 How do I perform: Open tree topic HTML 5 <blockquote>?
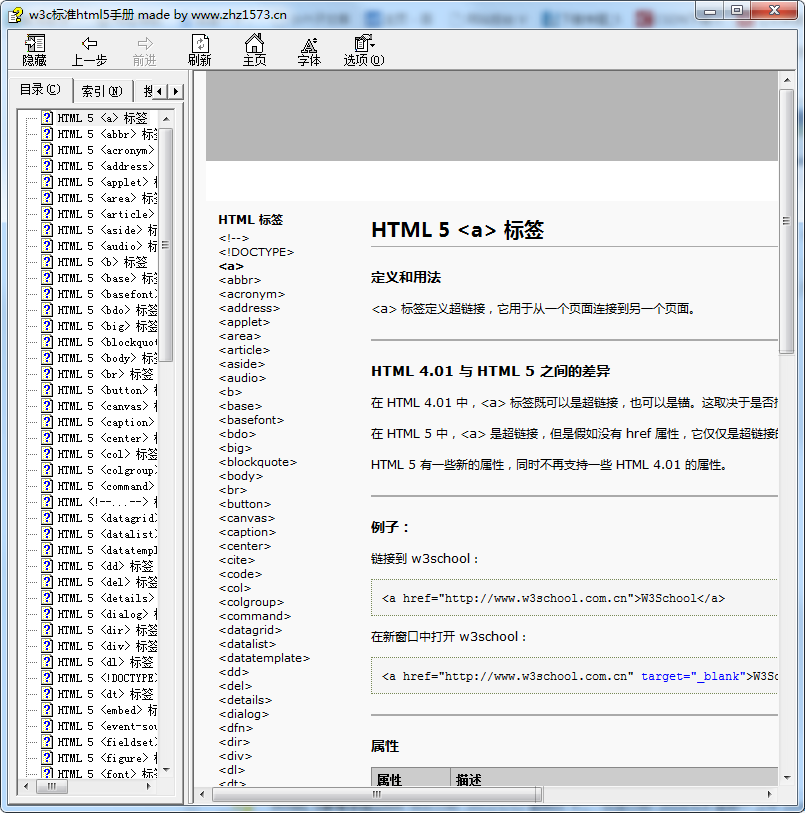[x=106, y=342]
